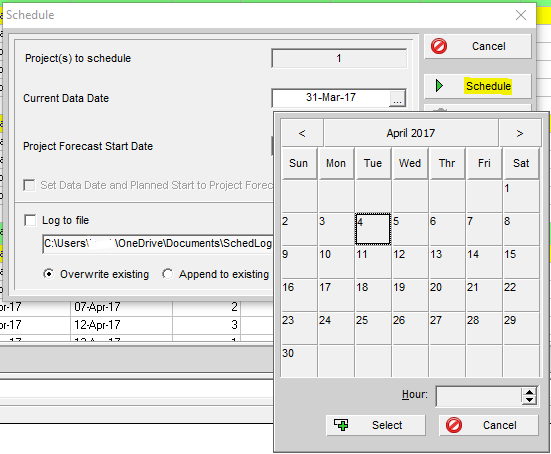
Task: Click the green plus icon on Select
Action: [341, 424]
